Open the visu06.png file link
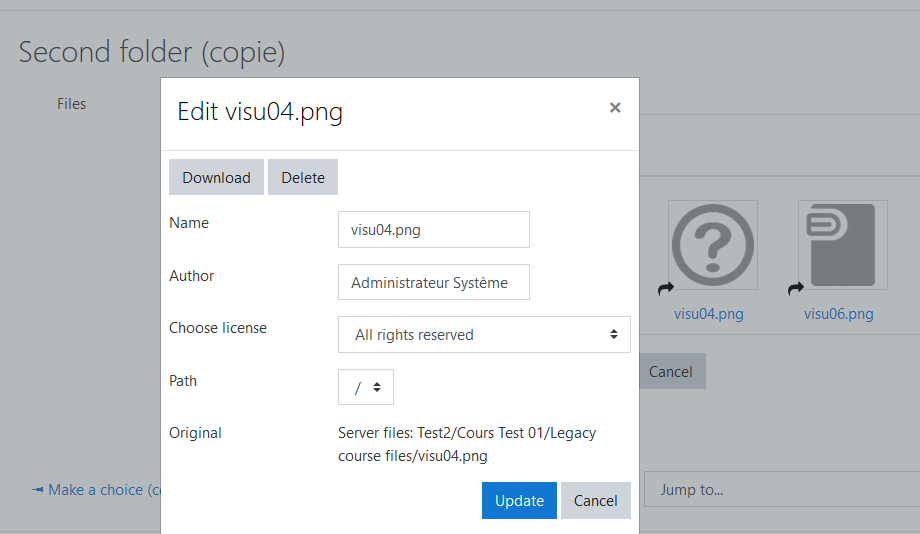 [838, 314]
